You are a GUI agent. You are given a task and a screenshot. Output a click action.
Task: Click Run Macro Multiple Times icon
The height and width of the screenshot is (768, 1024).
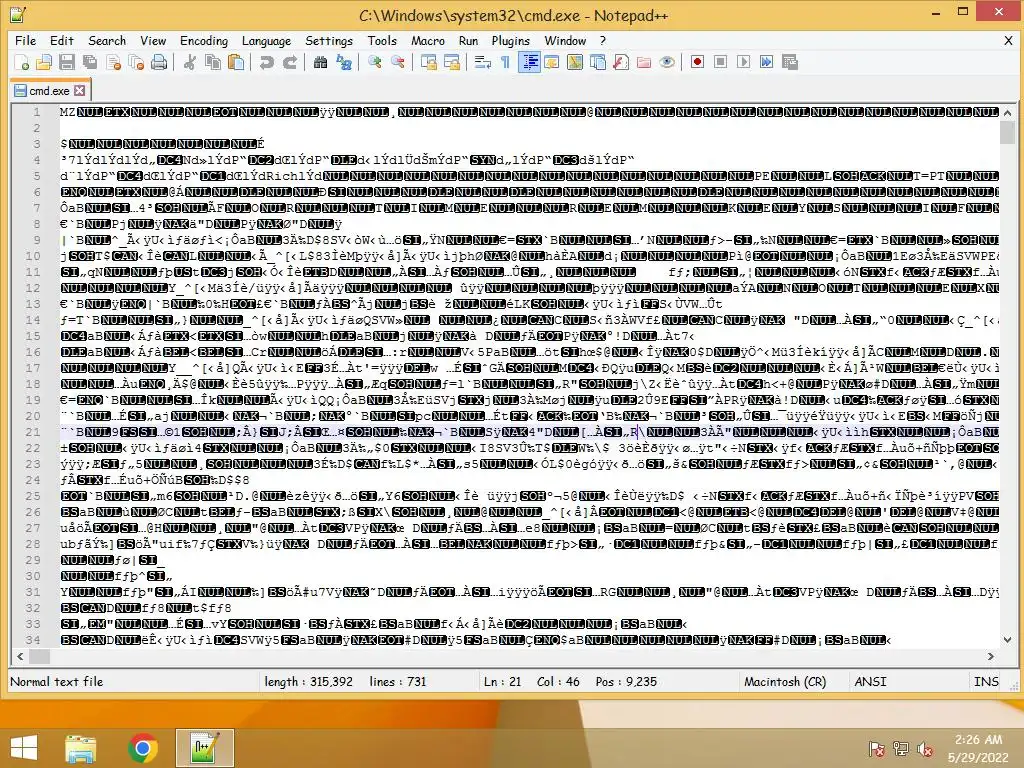pos(766,62)
